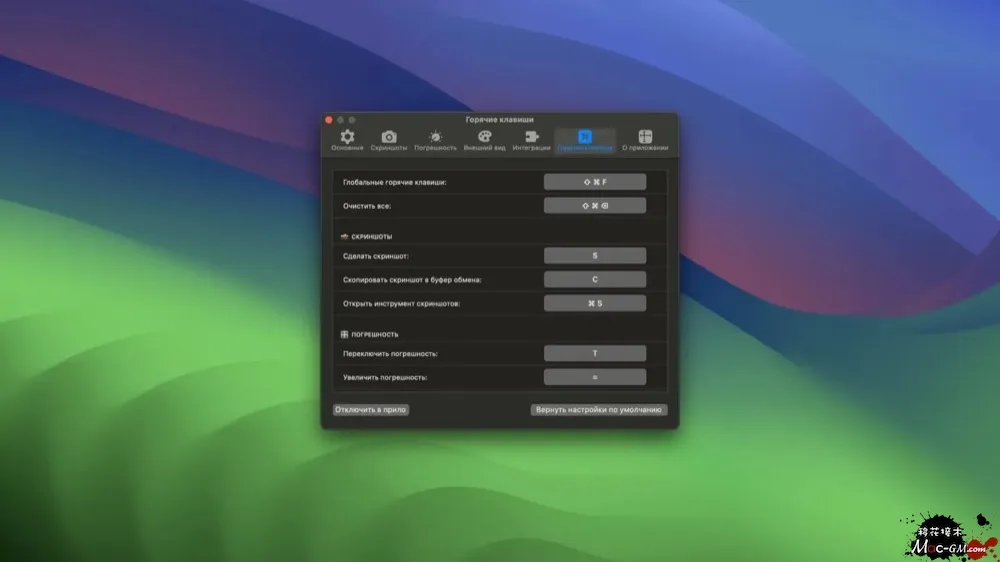This screenshot has width=1000, height=562.
Task: Edit the Скопировать скриншот в буфер shortcut C
Action: click(x=594, y=279)
